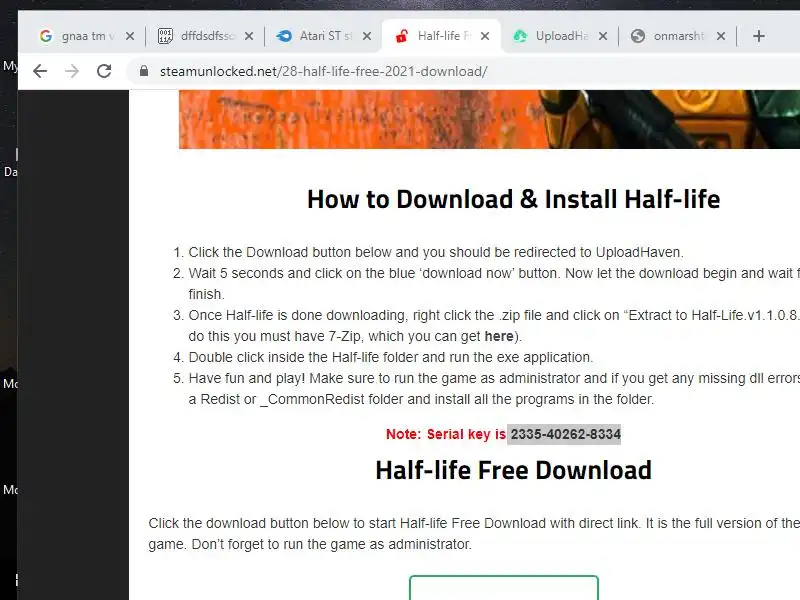This screenshot has height=600, width=800.
Task: Close the 'dffdsdfssd' tab
Action: [248, 36]
